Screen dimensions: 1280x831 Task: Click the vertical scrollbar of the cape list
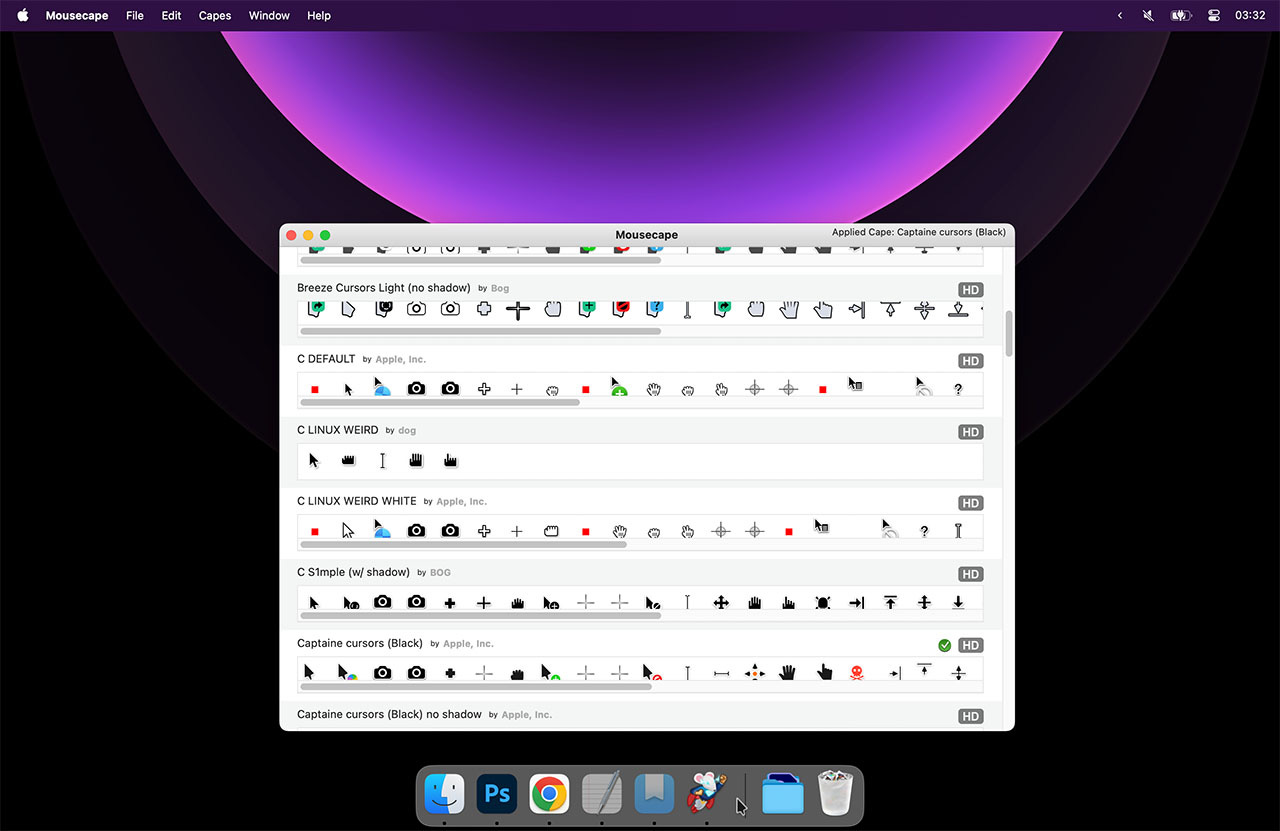(x=1009, y=334)
